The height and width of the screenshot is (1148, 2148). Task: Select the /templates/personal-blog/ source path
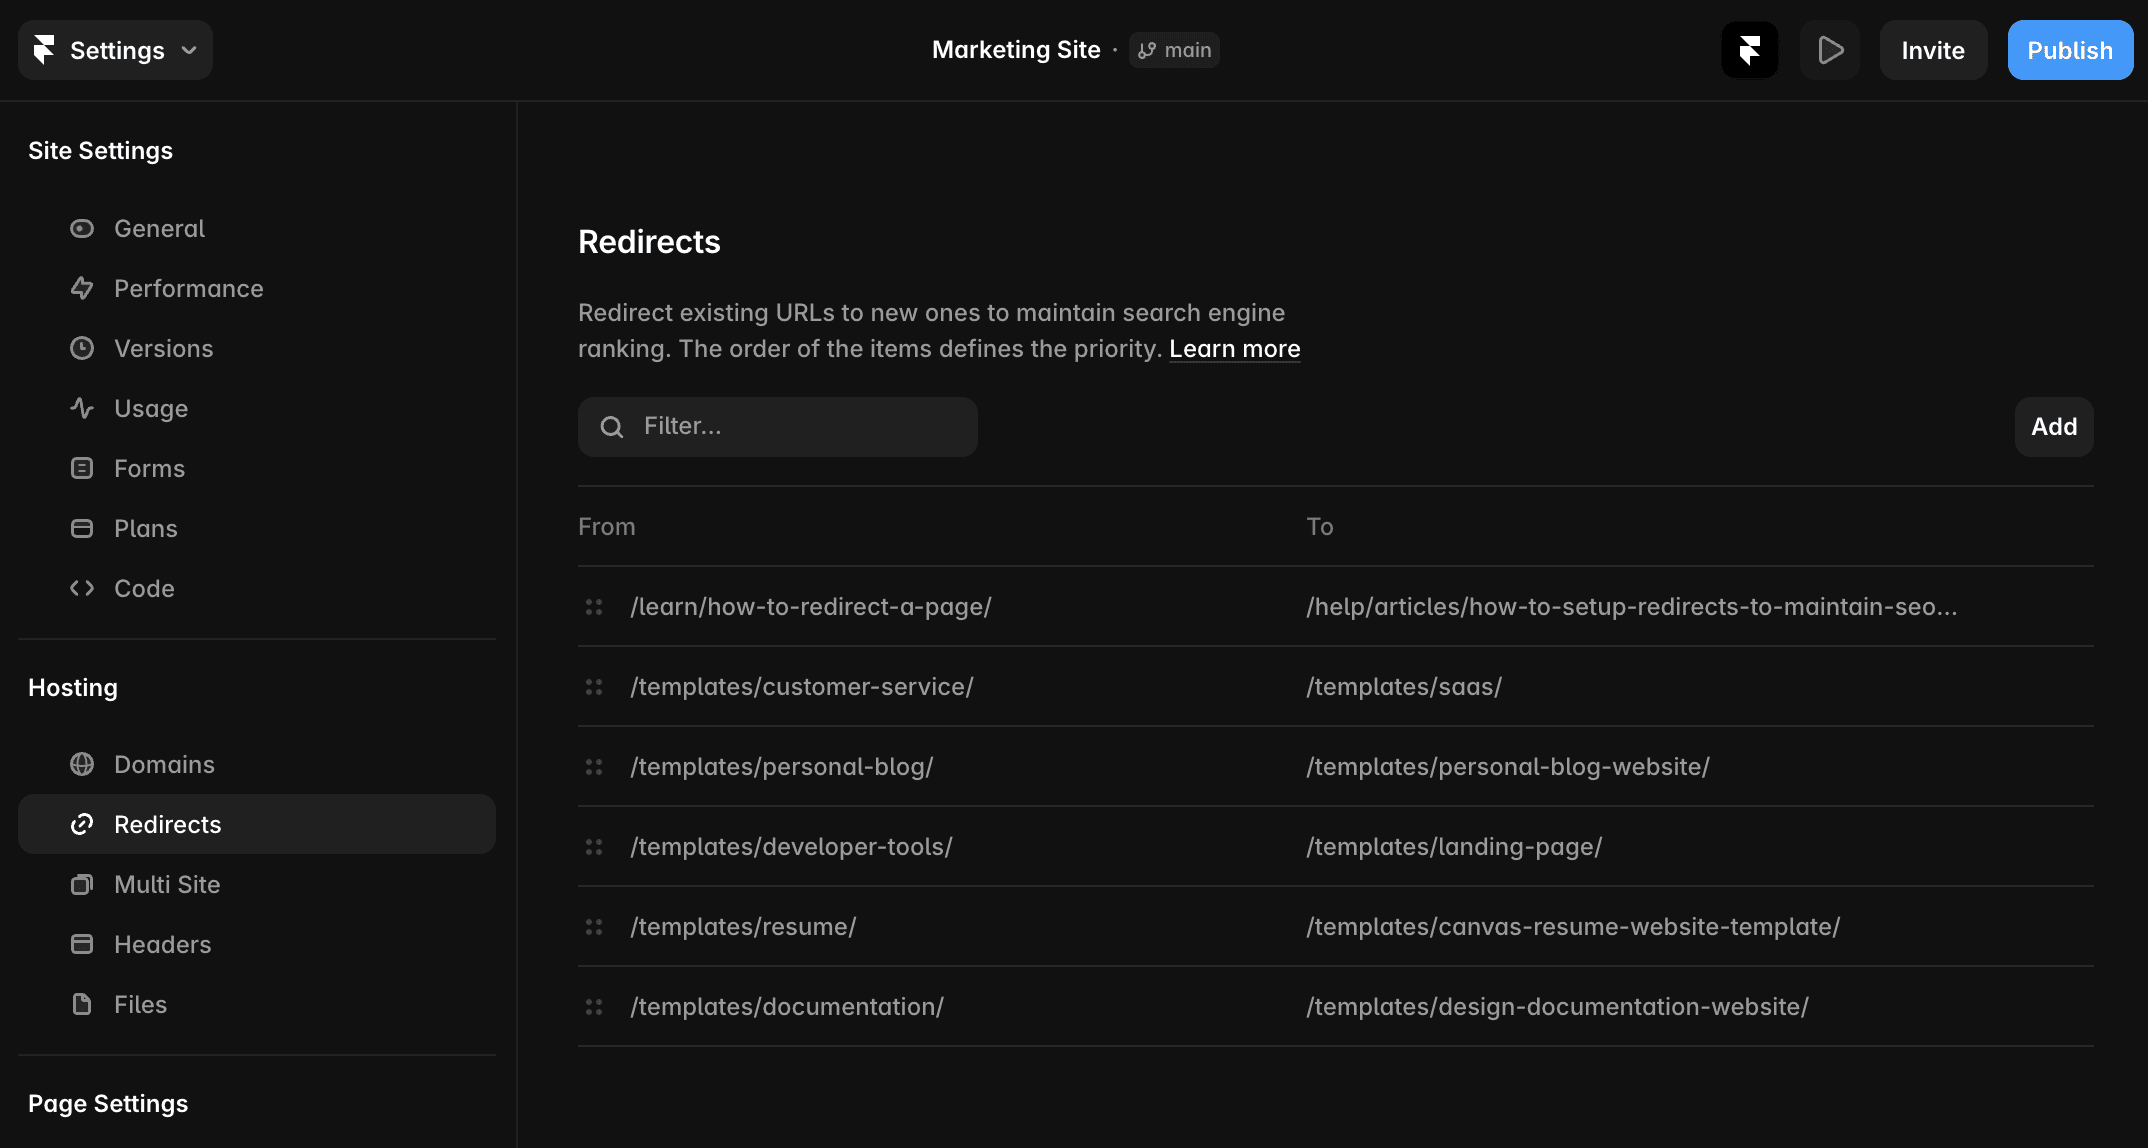pyautogui.click(x=782, y=767)
